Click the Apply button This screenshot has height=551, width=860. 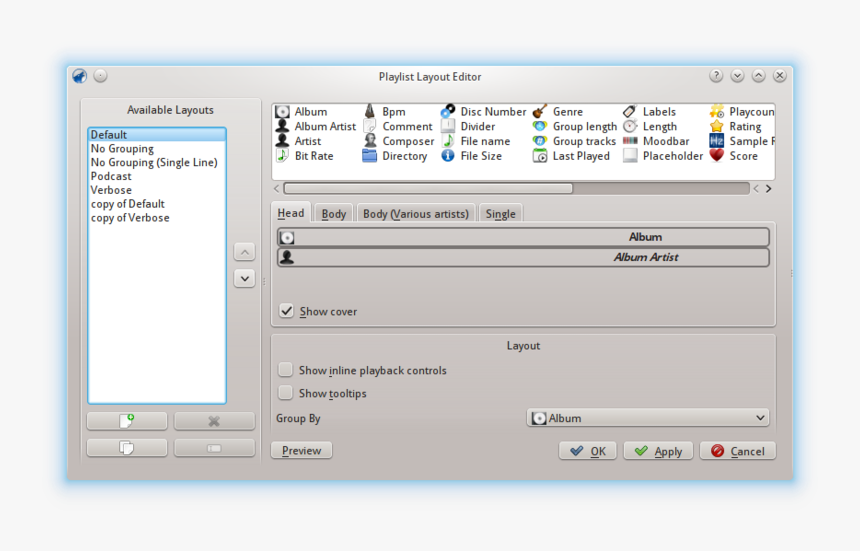point(658,451)
